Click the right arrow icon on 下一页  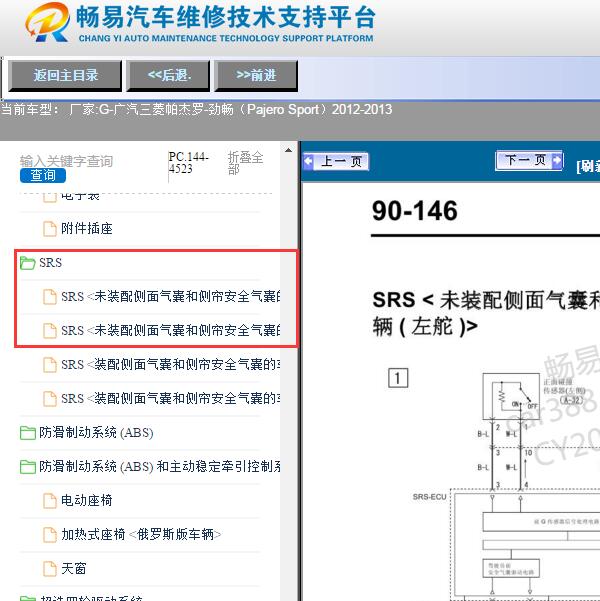[557, 160]
